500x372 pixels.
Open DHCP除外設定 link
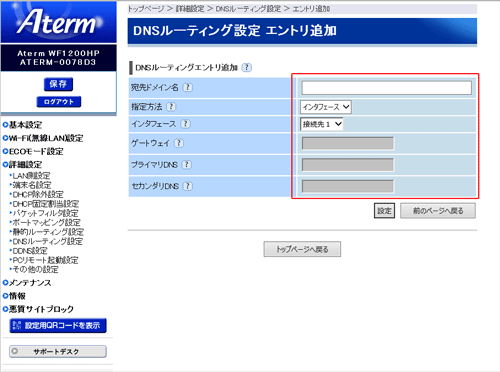click(x=37, y=194)
